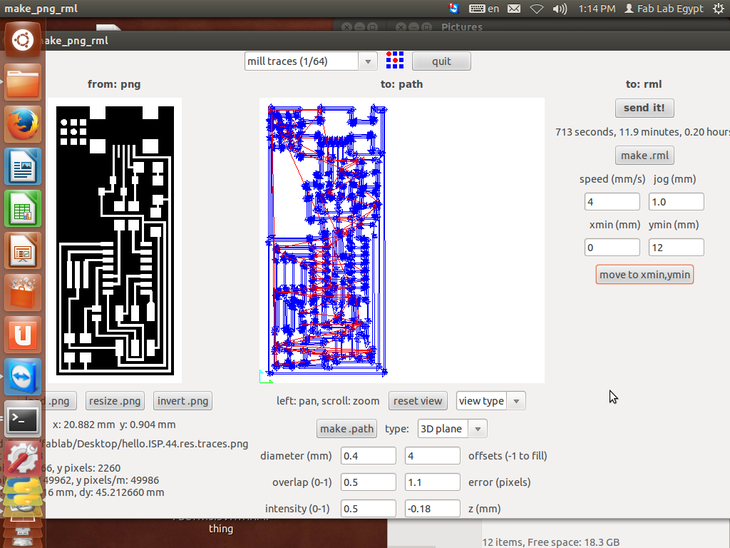Open the keyboard language indicator
The image size is (730, 548).
tap(484, 8)
